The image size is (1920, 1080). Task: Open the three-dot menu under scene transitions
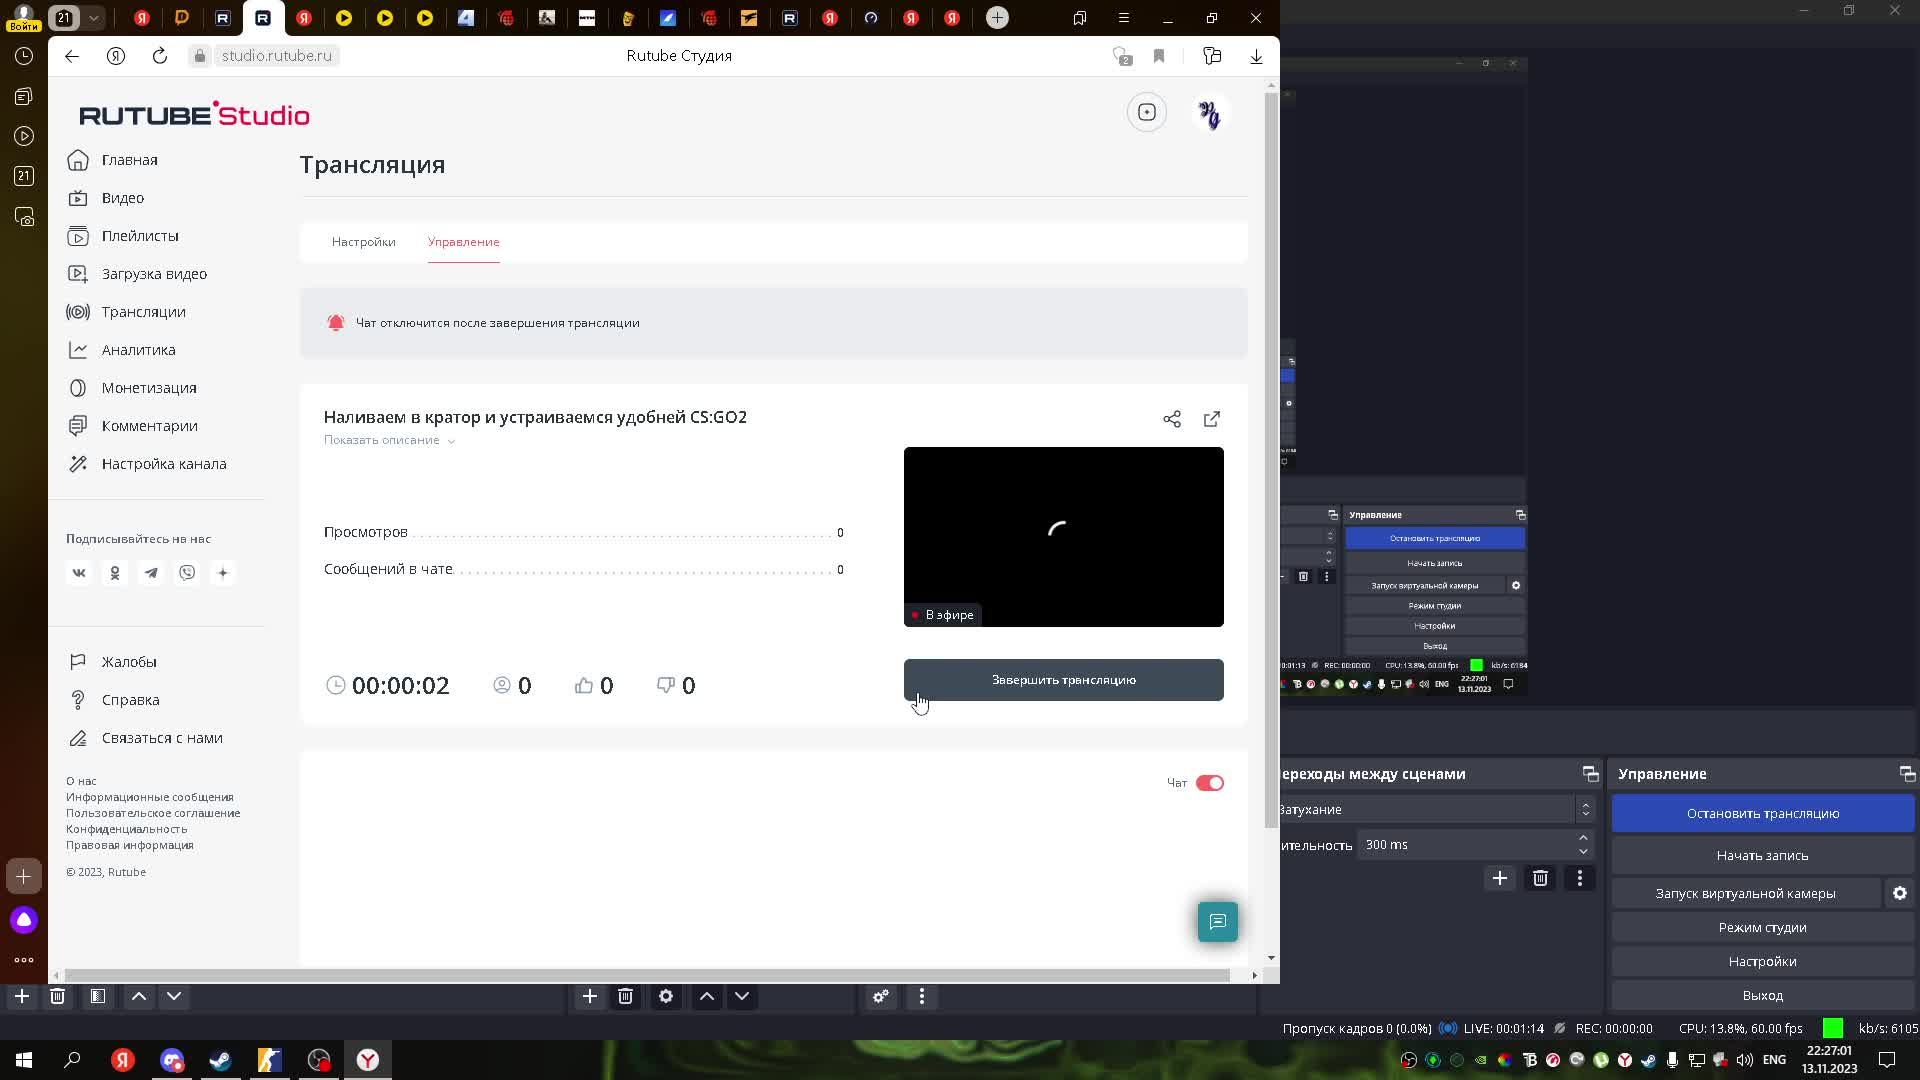pos(1580,878)
